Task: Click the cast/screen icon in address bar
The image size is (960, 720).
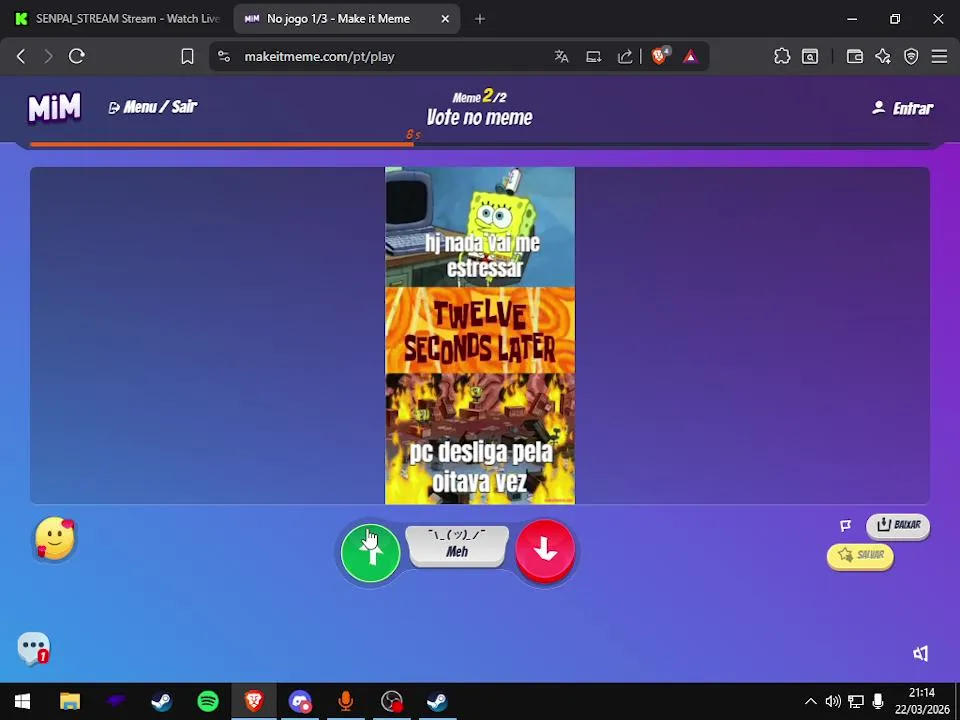Action: 593,56
